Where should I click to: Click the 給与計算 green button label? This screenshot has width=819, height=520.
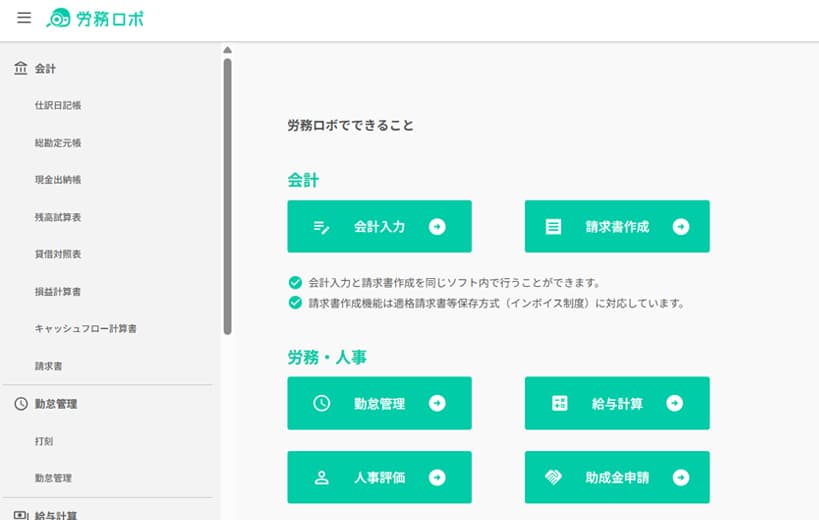(617, 404)
